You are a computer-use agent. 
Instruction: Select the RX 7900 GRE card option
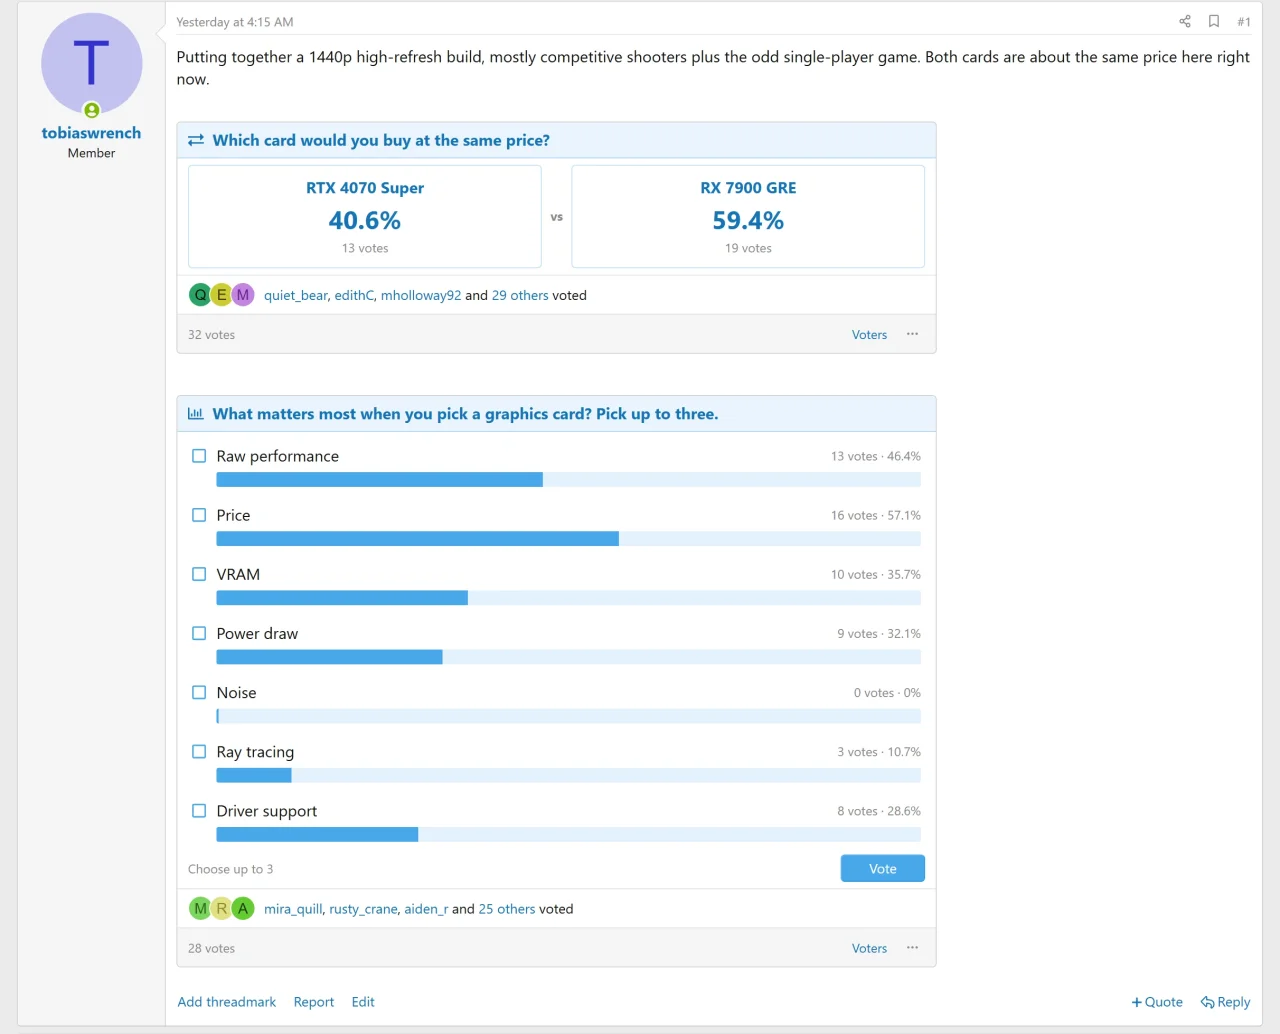[748, 216]
